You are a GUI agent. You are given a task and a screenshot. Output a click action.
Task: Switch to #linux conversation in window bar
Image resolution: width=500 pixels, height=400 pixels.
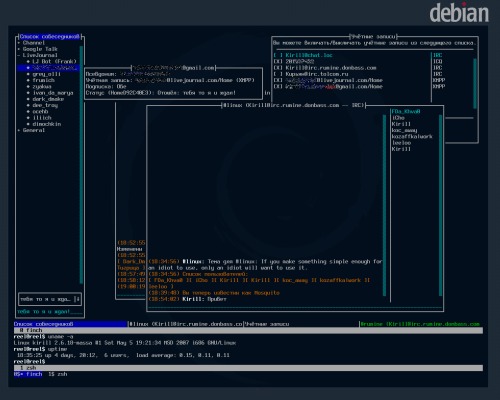coord(185,324)
